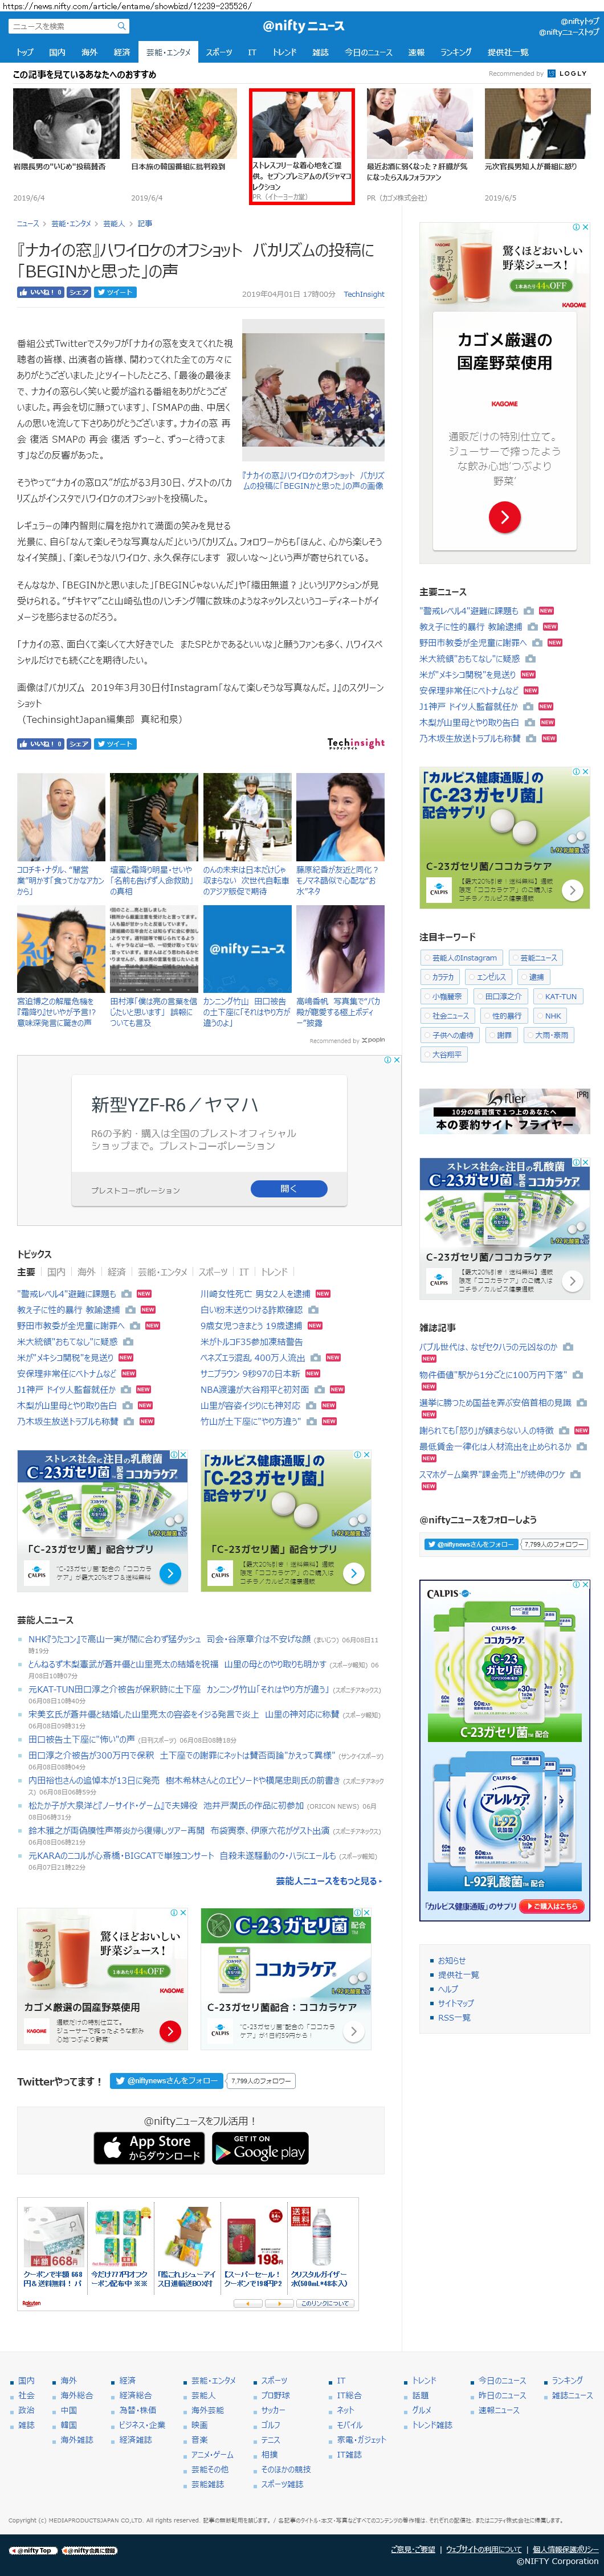Click the シェア share button under the headline
This screenshot has height=2576, width=604.
79,292
